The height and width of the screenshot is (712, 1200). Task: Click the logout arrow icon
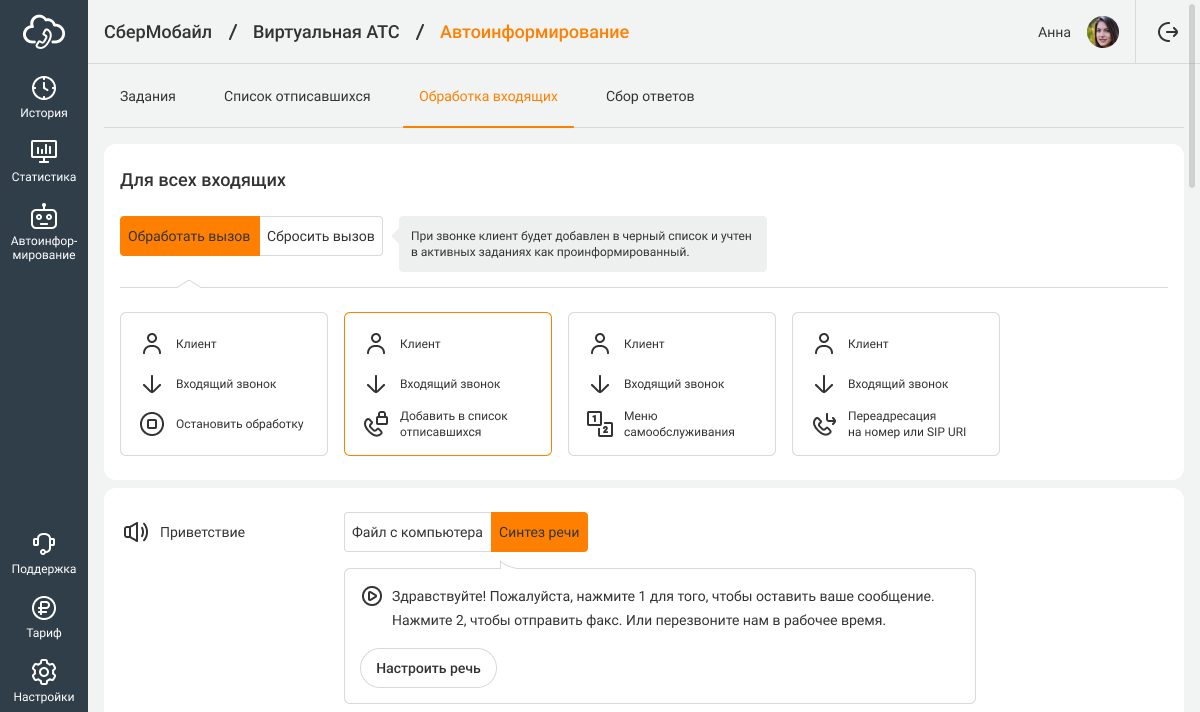click(x=1167, y=32)
